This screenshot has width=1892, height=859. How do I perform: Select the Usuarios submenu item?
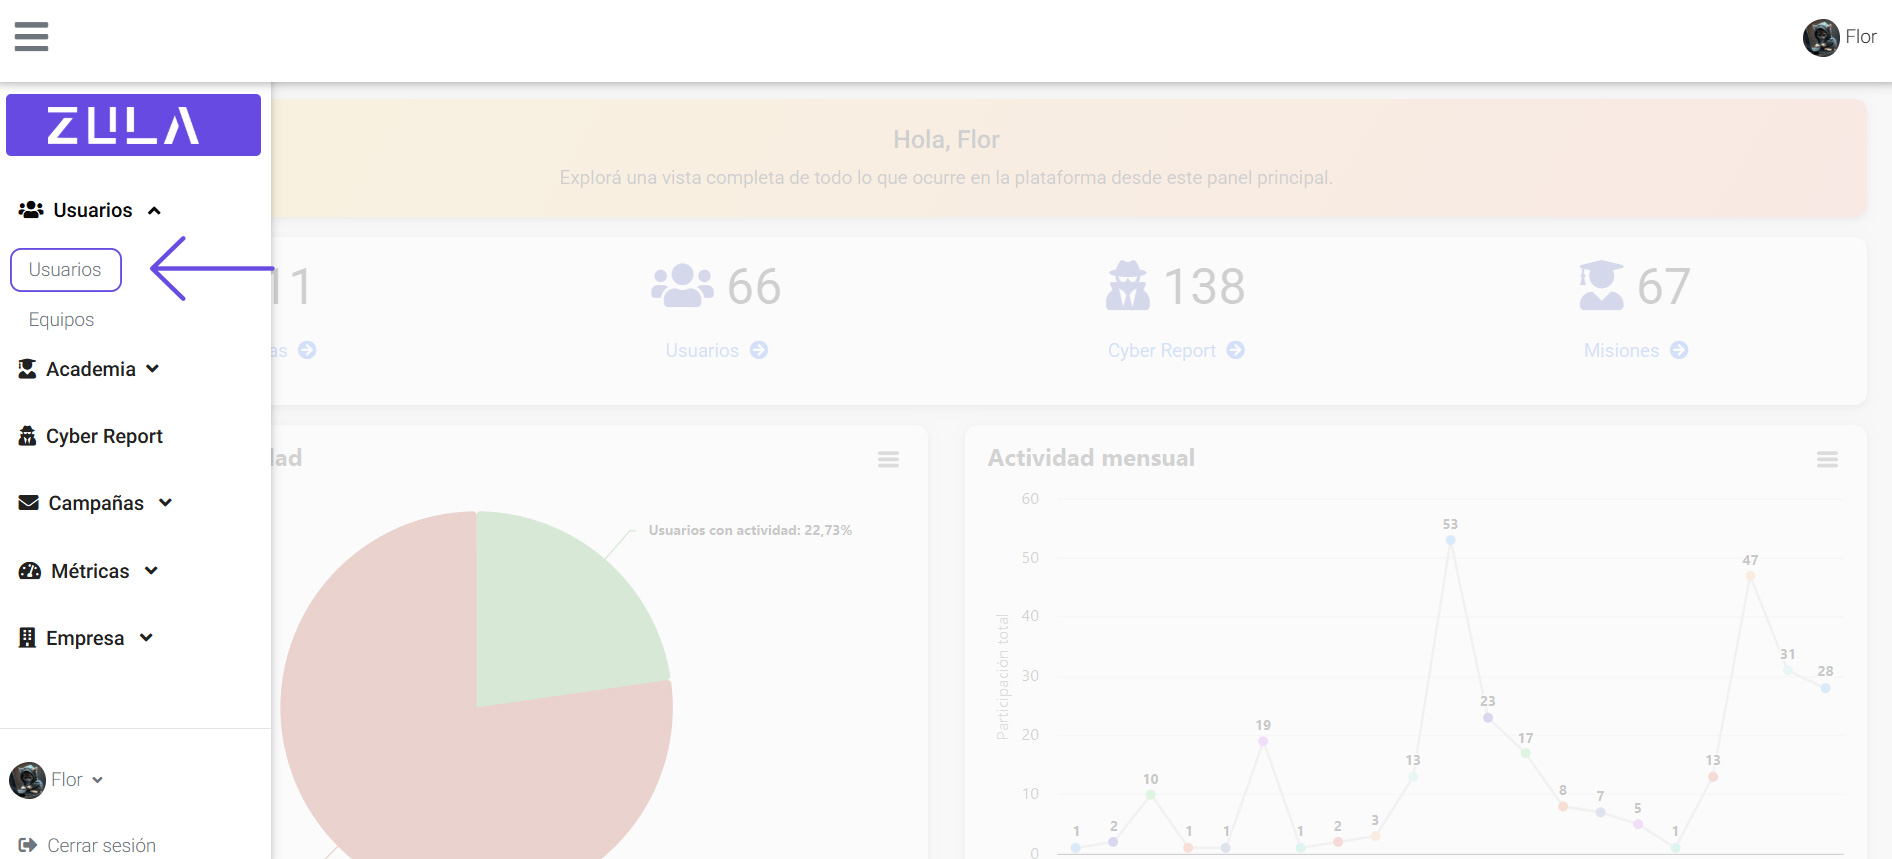point(65,270)
